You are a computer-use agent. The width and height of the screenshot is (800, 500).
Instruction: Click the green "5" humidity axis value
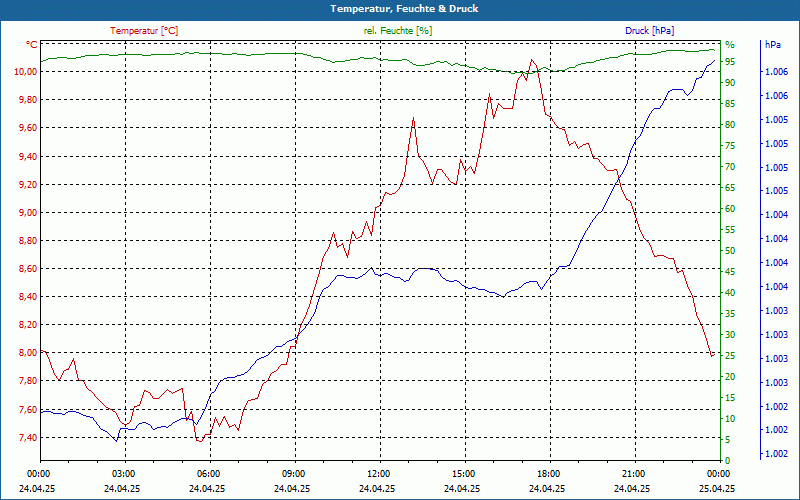tap(728, 440)
